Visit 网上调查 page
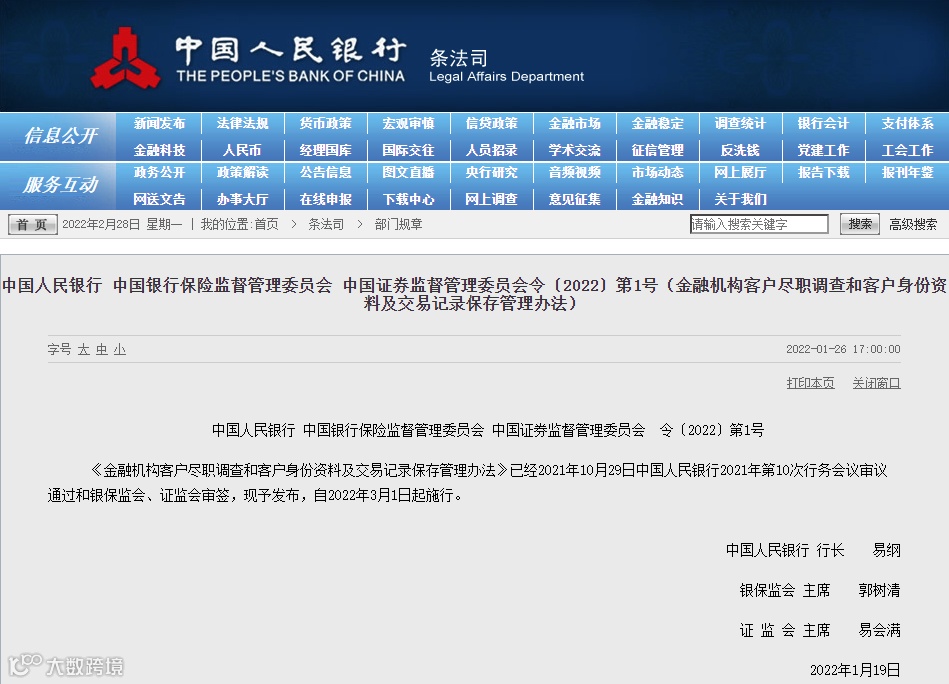Screen dimensions: 949x684 pos(491,199)
